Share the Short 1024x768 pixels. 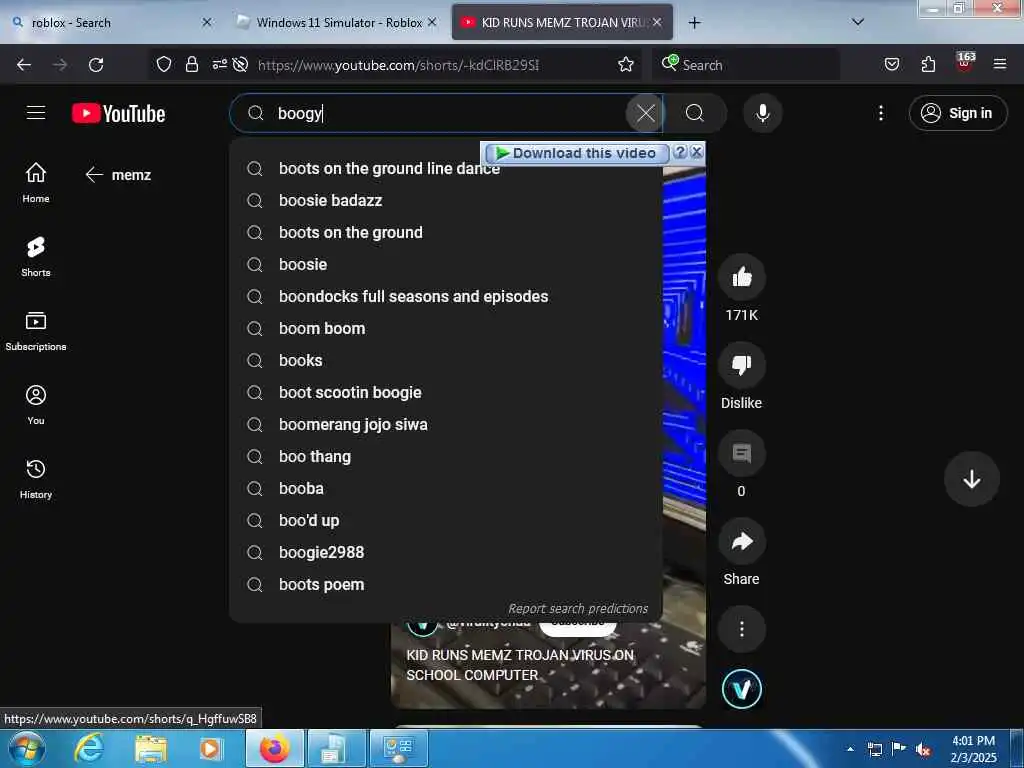pos(741,541)
